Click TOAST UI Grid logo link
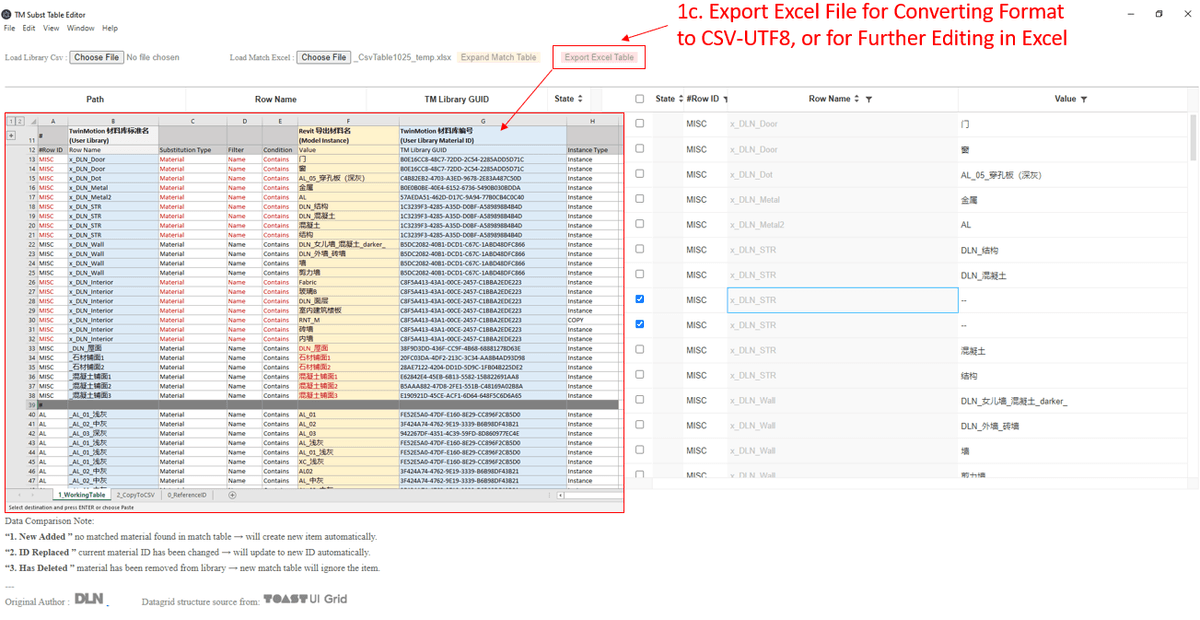 [305, 600]
